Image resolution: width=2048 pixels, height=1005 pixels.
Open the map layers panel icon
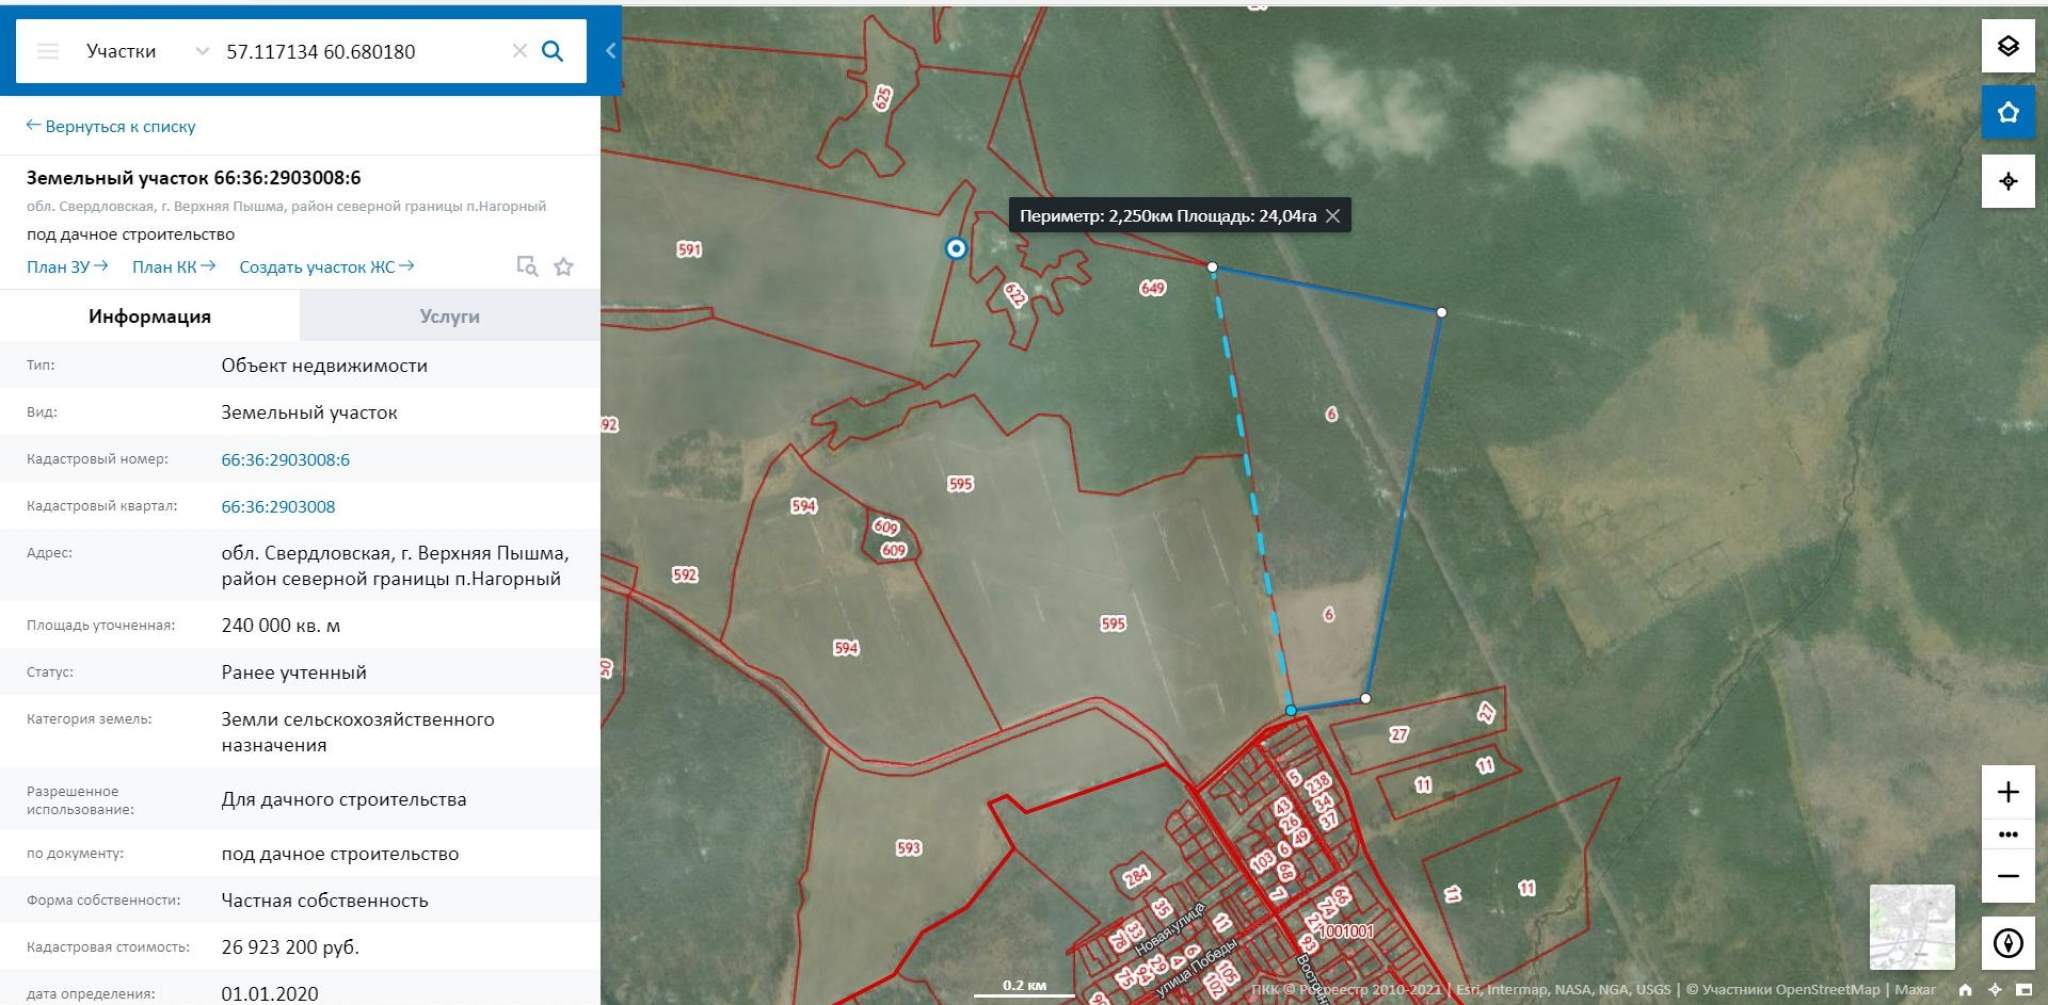coord(2008,46)
